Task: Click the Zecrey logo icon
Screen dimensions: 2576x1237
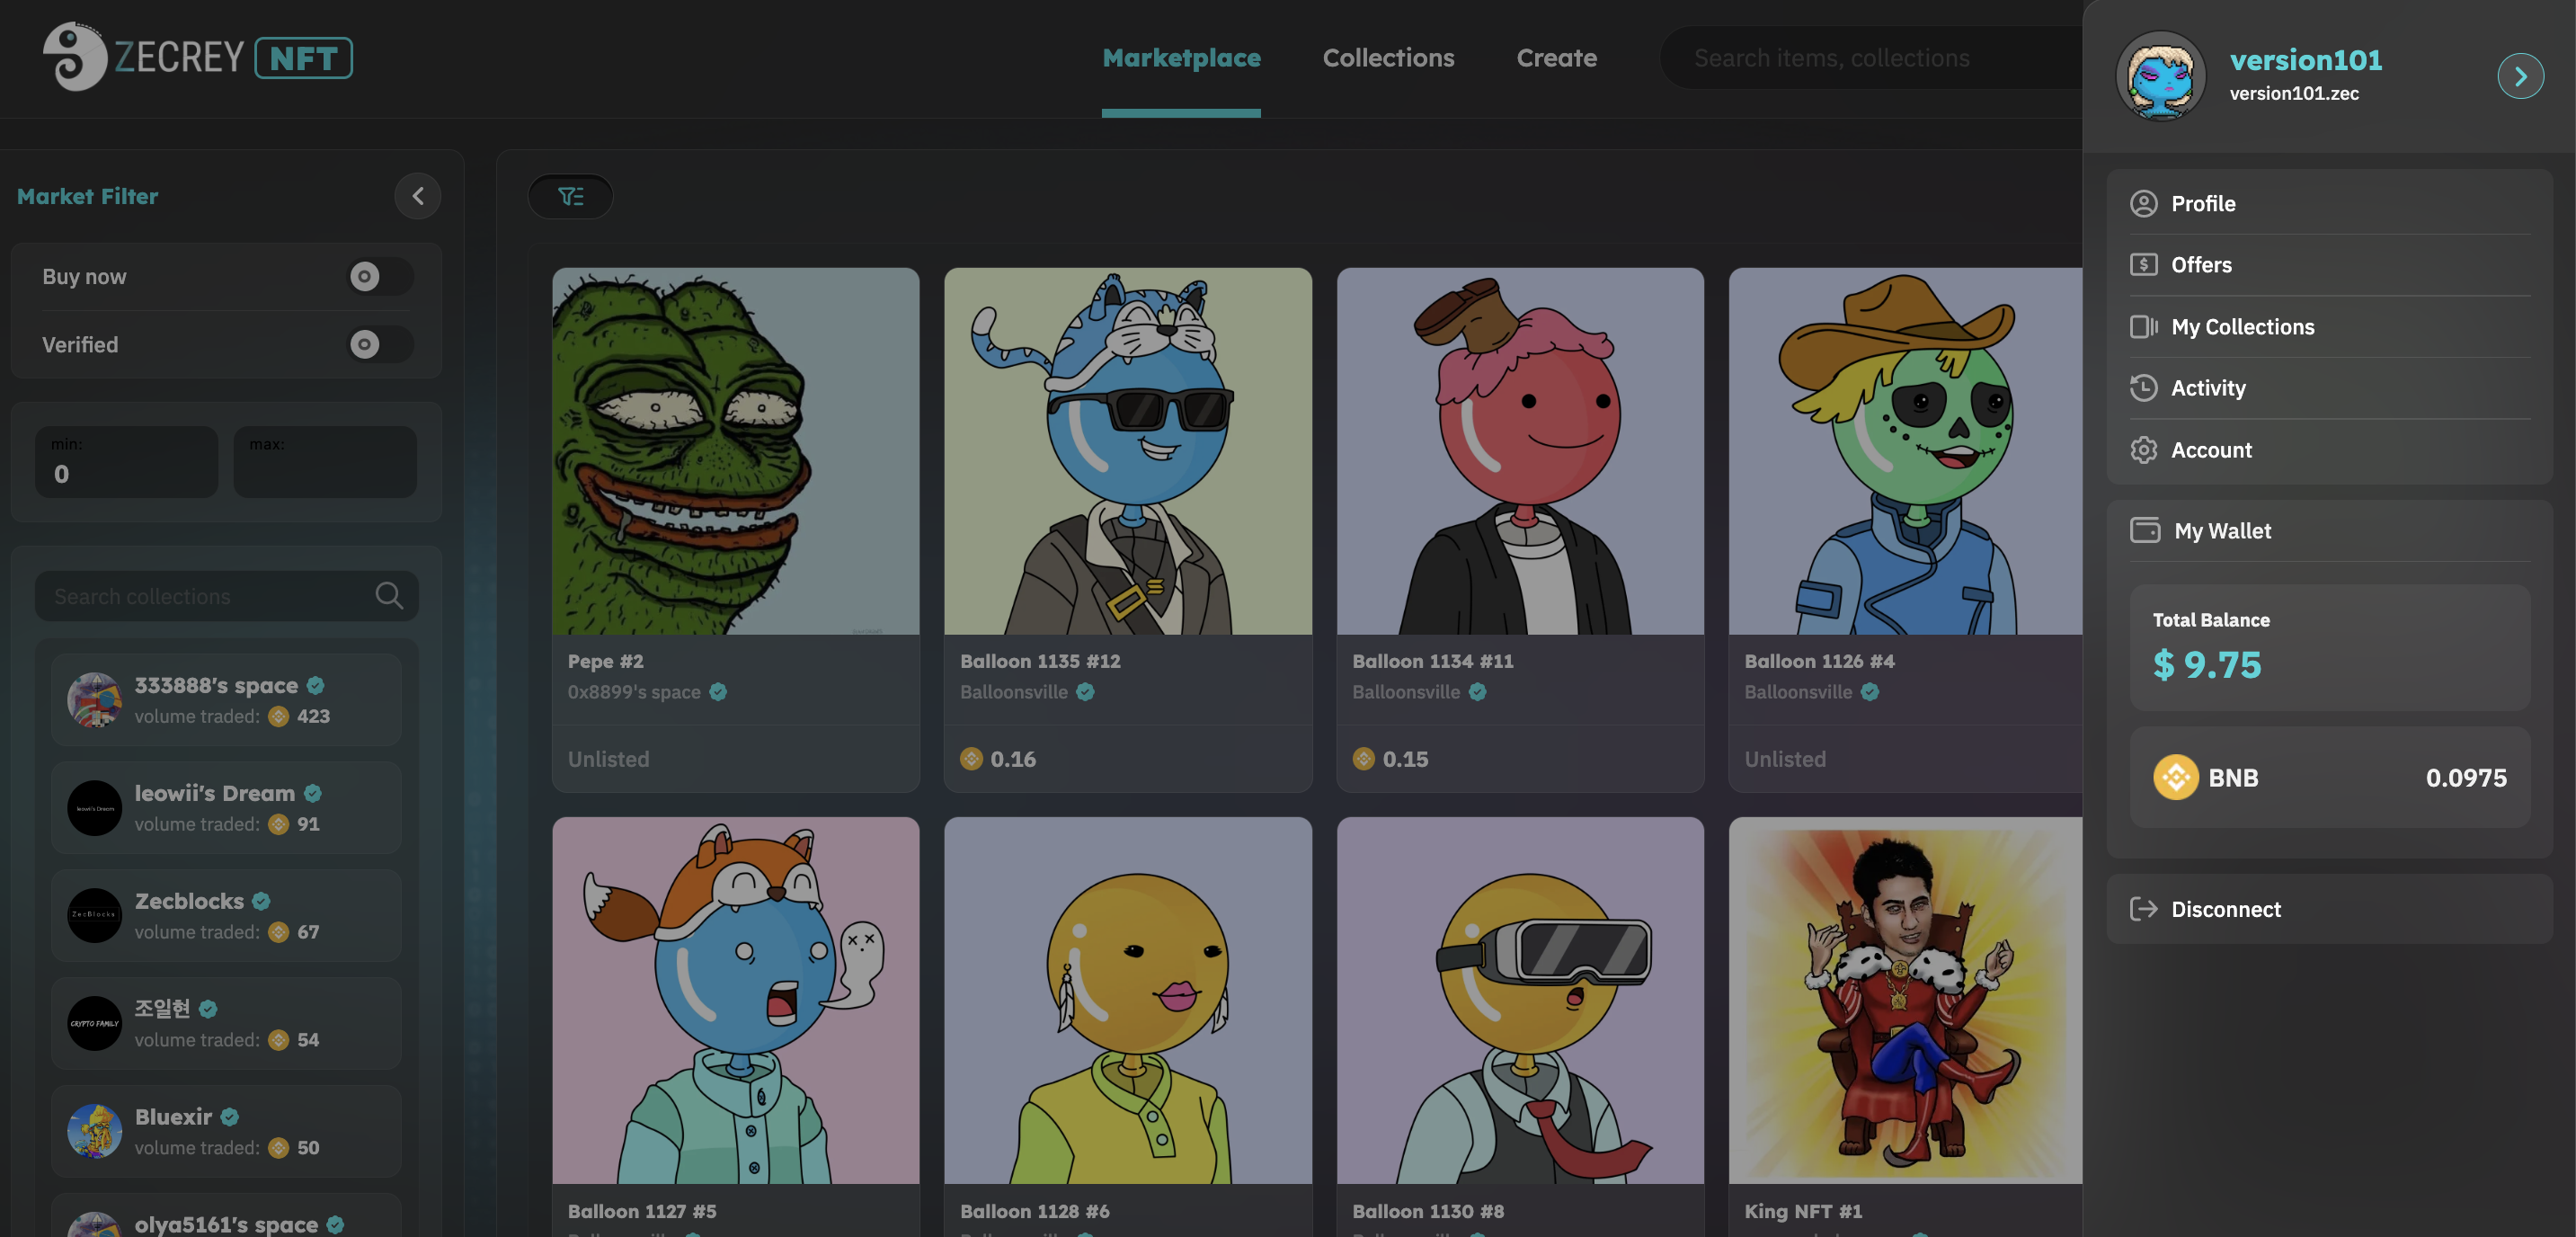Action: [75, 57]
